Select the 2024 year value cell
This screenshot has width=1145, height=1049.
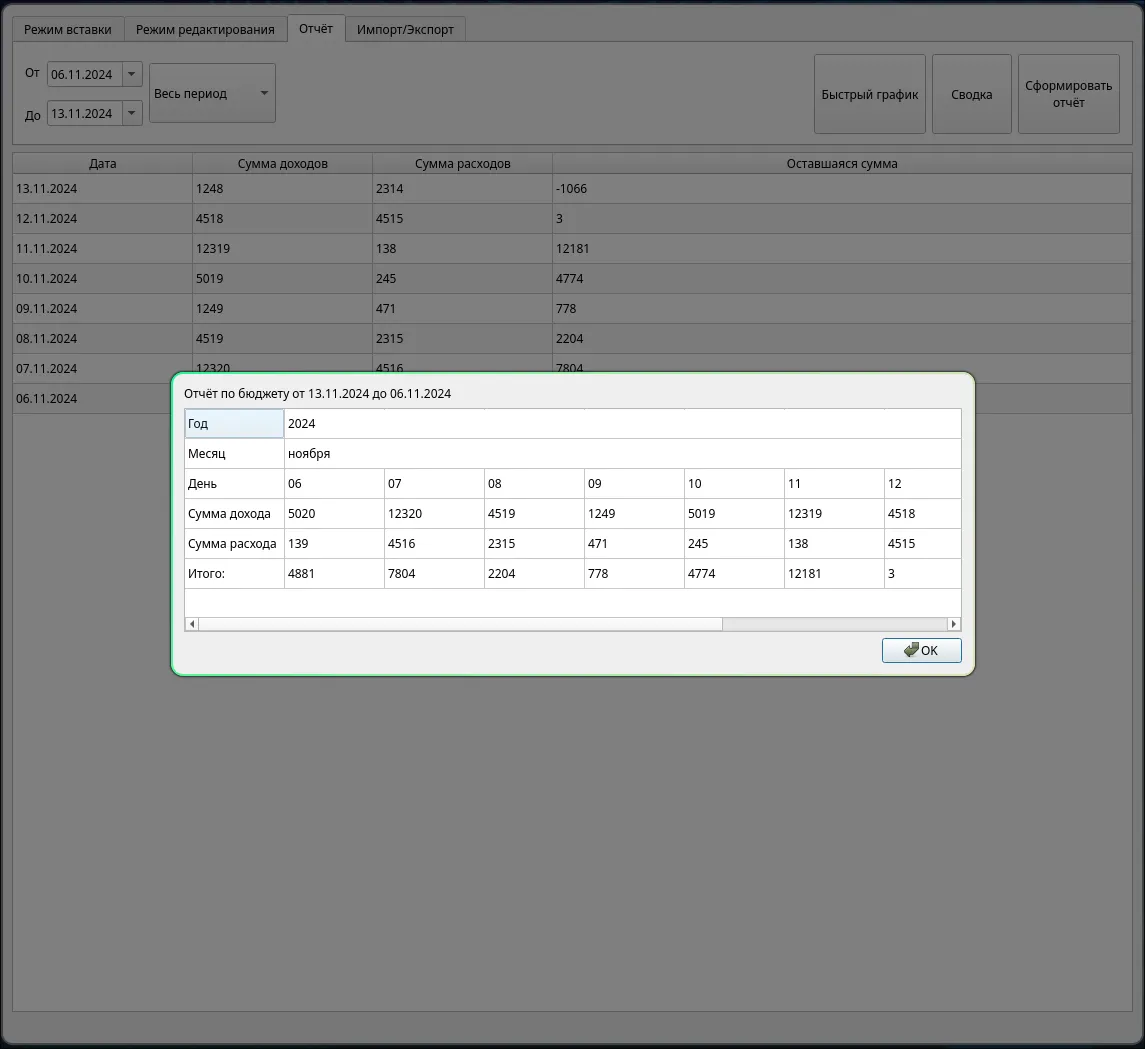(620, 424)
